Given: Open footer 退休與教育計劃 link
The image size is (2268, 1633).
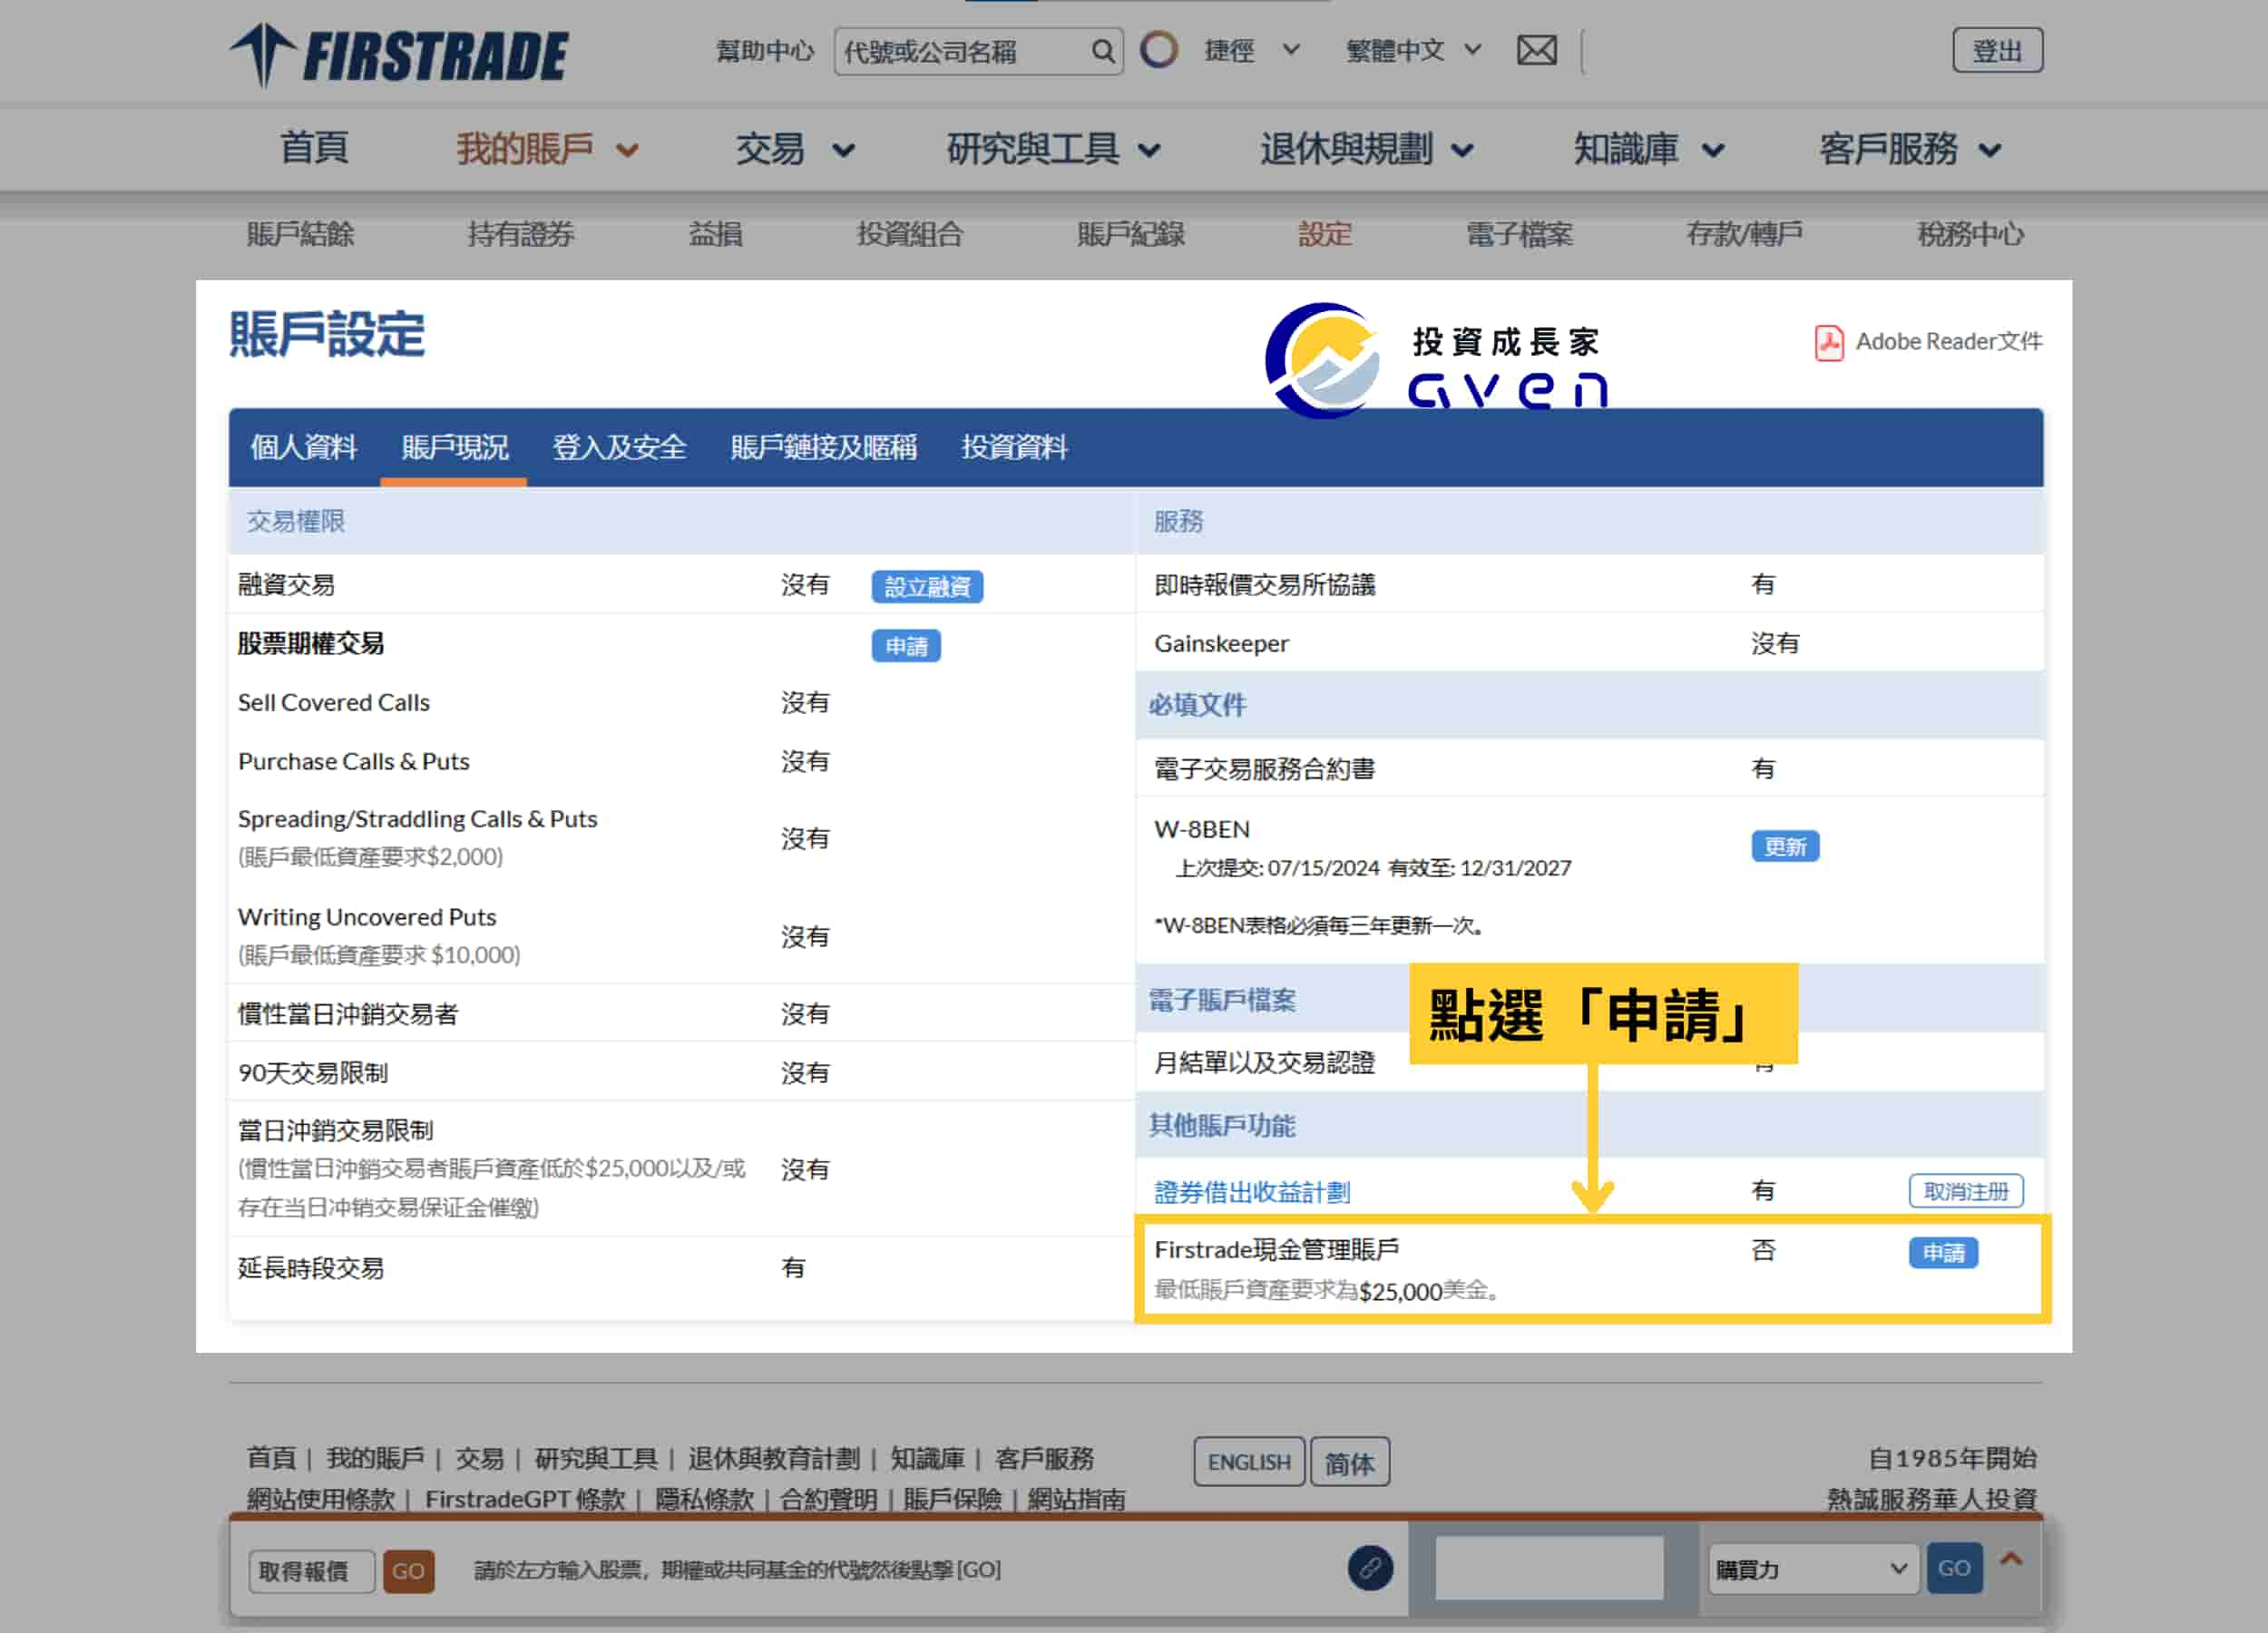Looking at the screenshot, I should (773, 1459).
